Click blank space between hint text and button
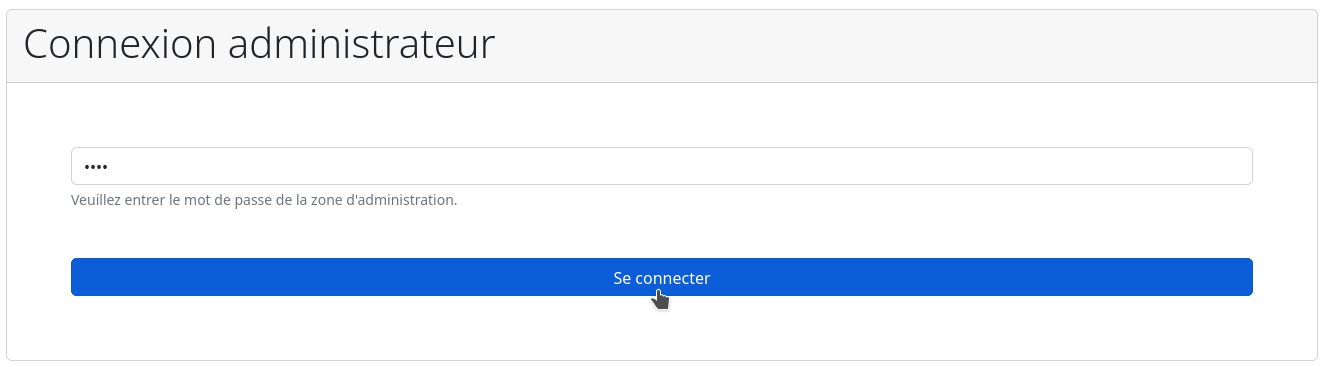 tap(661, 233)
